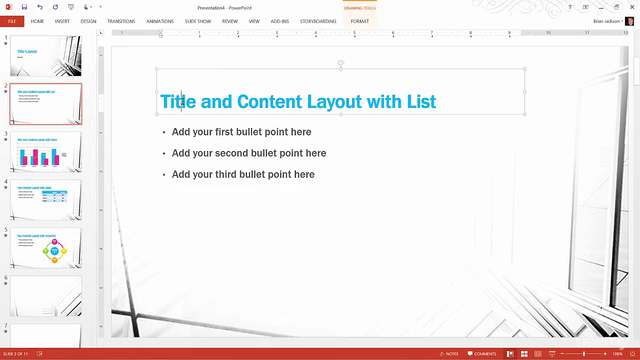Open the VIEW tab
The image size is (640, 360).
254,21
